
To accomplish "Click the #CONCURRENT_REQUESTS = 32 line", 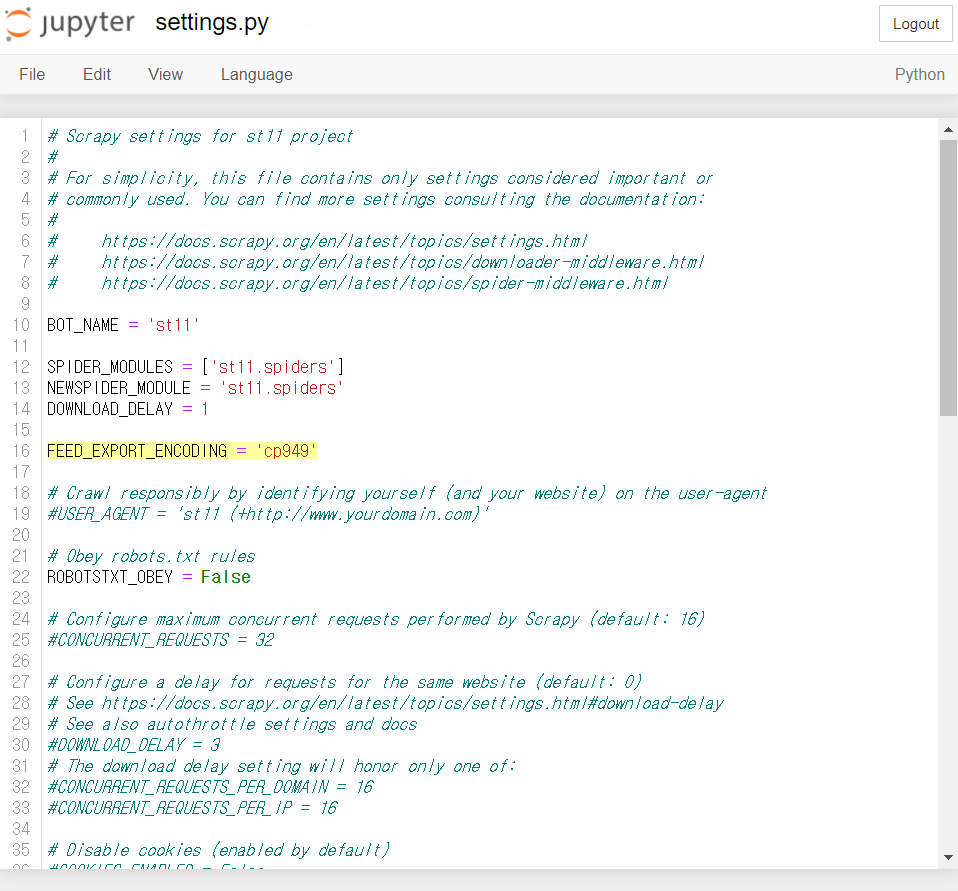I will point(160,640).
